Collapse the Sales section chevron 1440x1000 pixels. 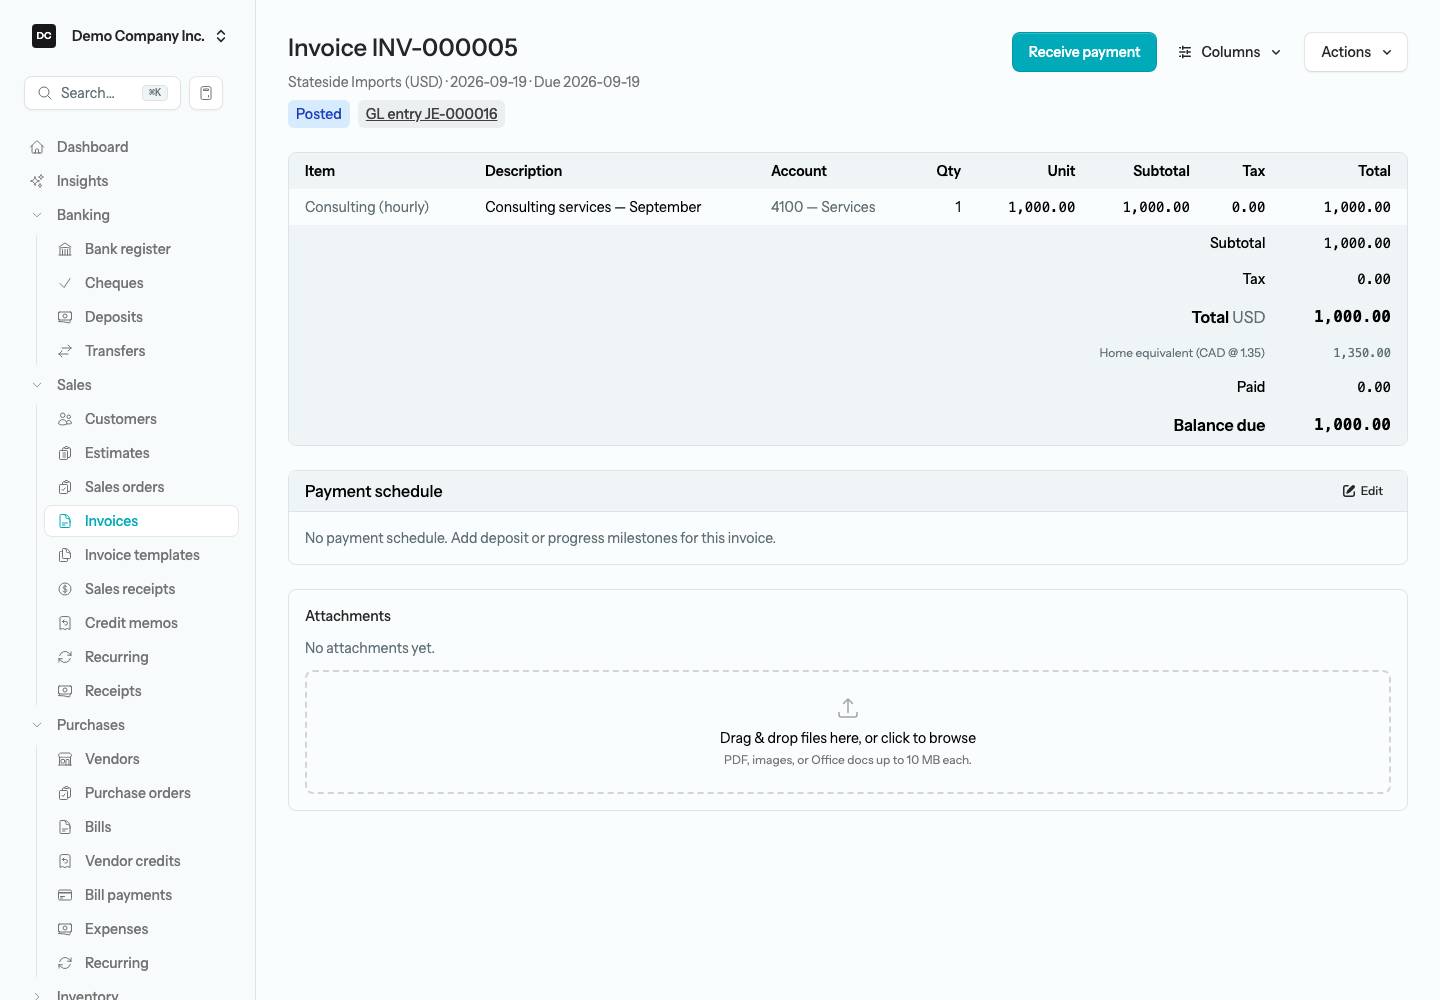point(37,385)
